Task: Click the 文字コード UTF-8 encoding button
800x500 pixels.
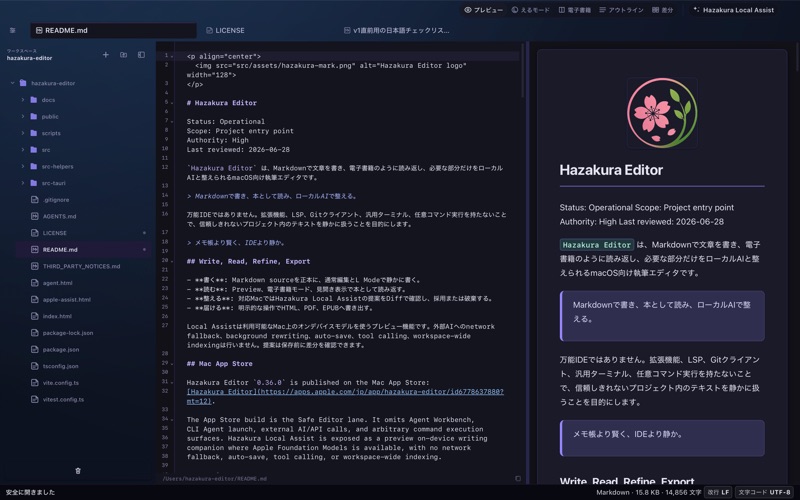Action: (x=764, y=492)
